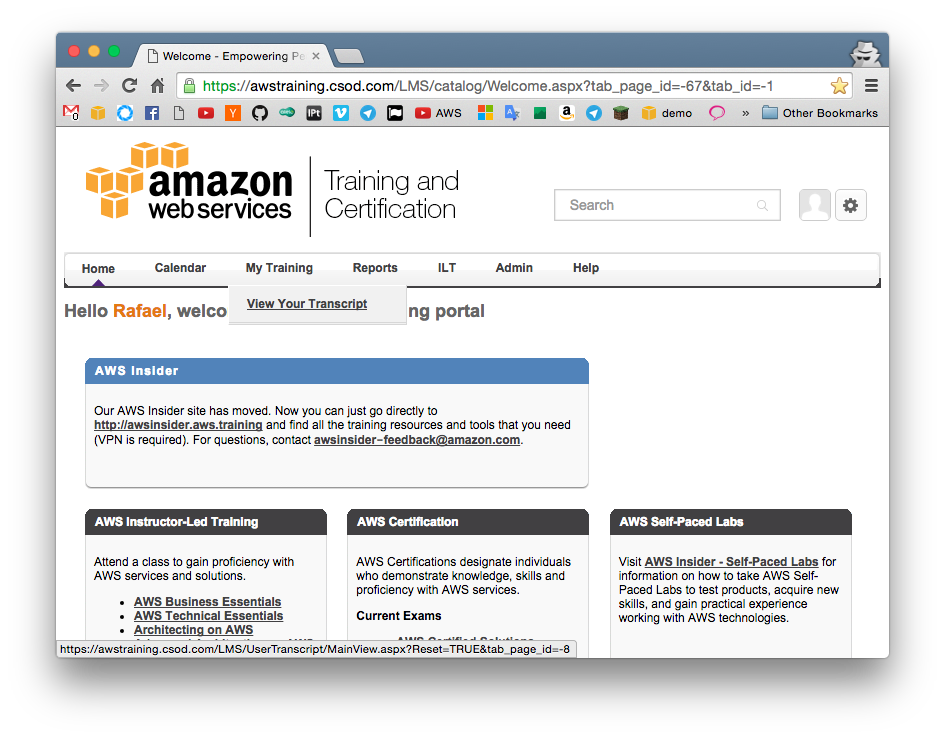Click the Amazon Web Services logo
This screenshot has height=738, width=945.
click(x=189, y=181)
